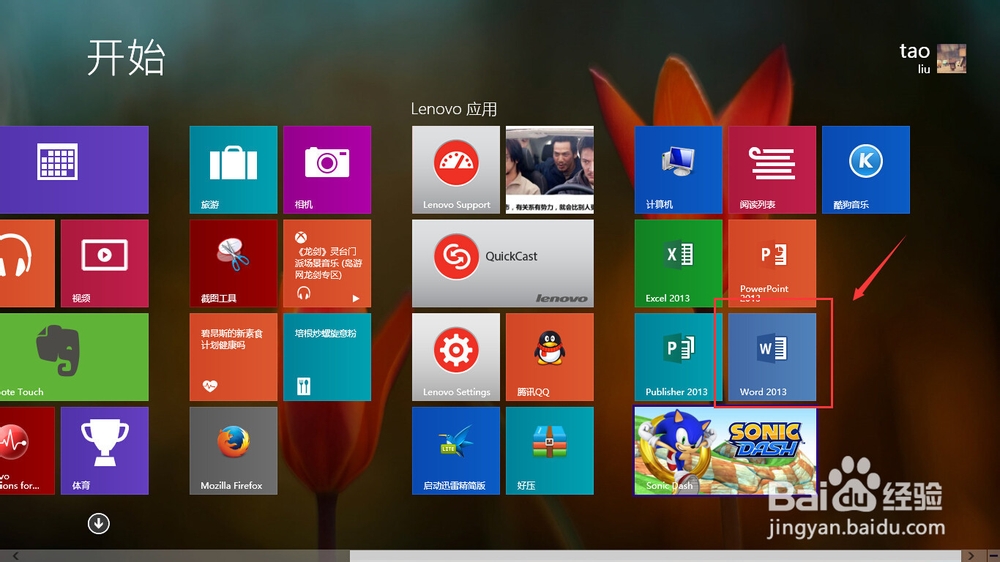The image size is (1000, 562).
Task: Open the food tile 培根炒螺旋意粉
Action: (x=327, y=357)
